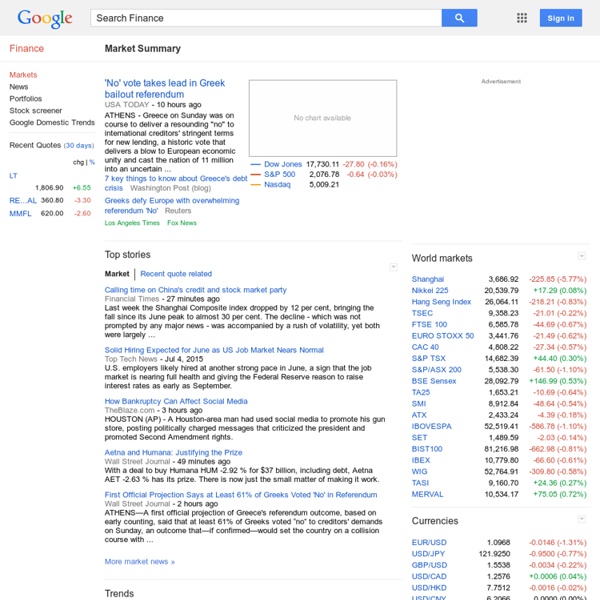
Task: Open the Top stories options dropdown arrow
Action: click(393, 267)
